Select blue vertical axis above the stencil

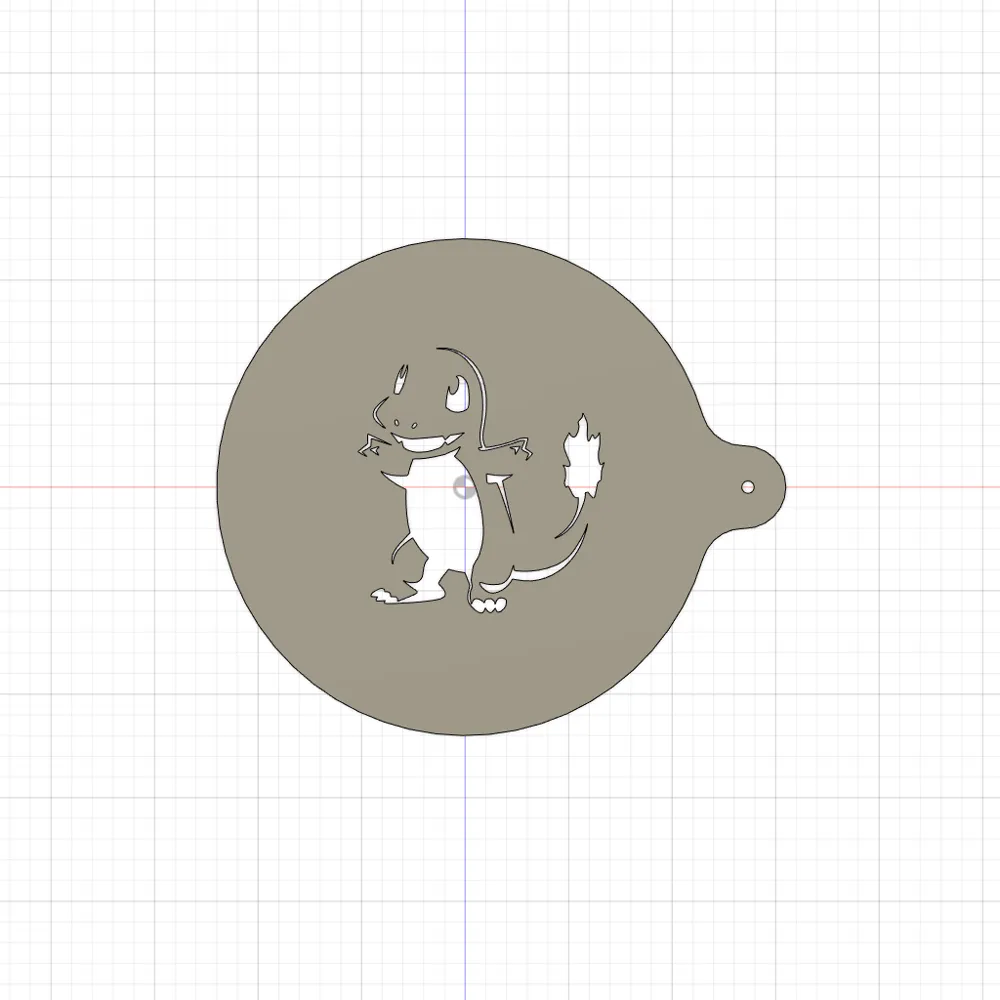[x=465, y=119]
